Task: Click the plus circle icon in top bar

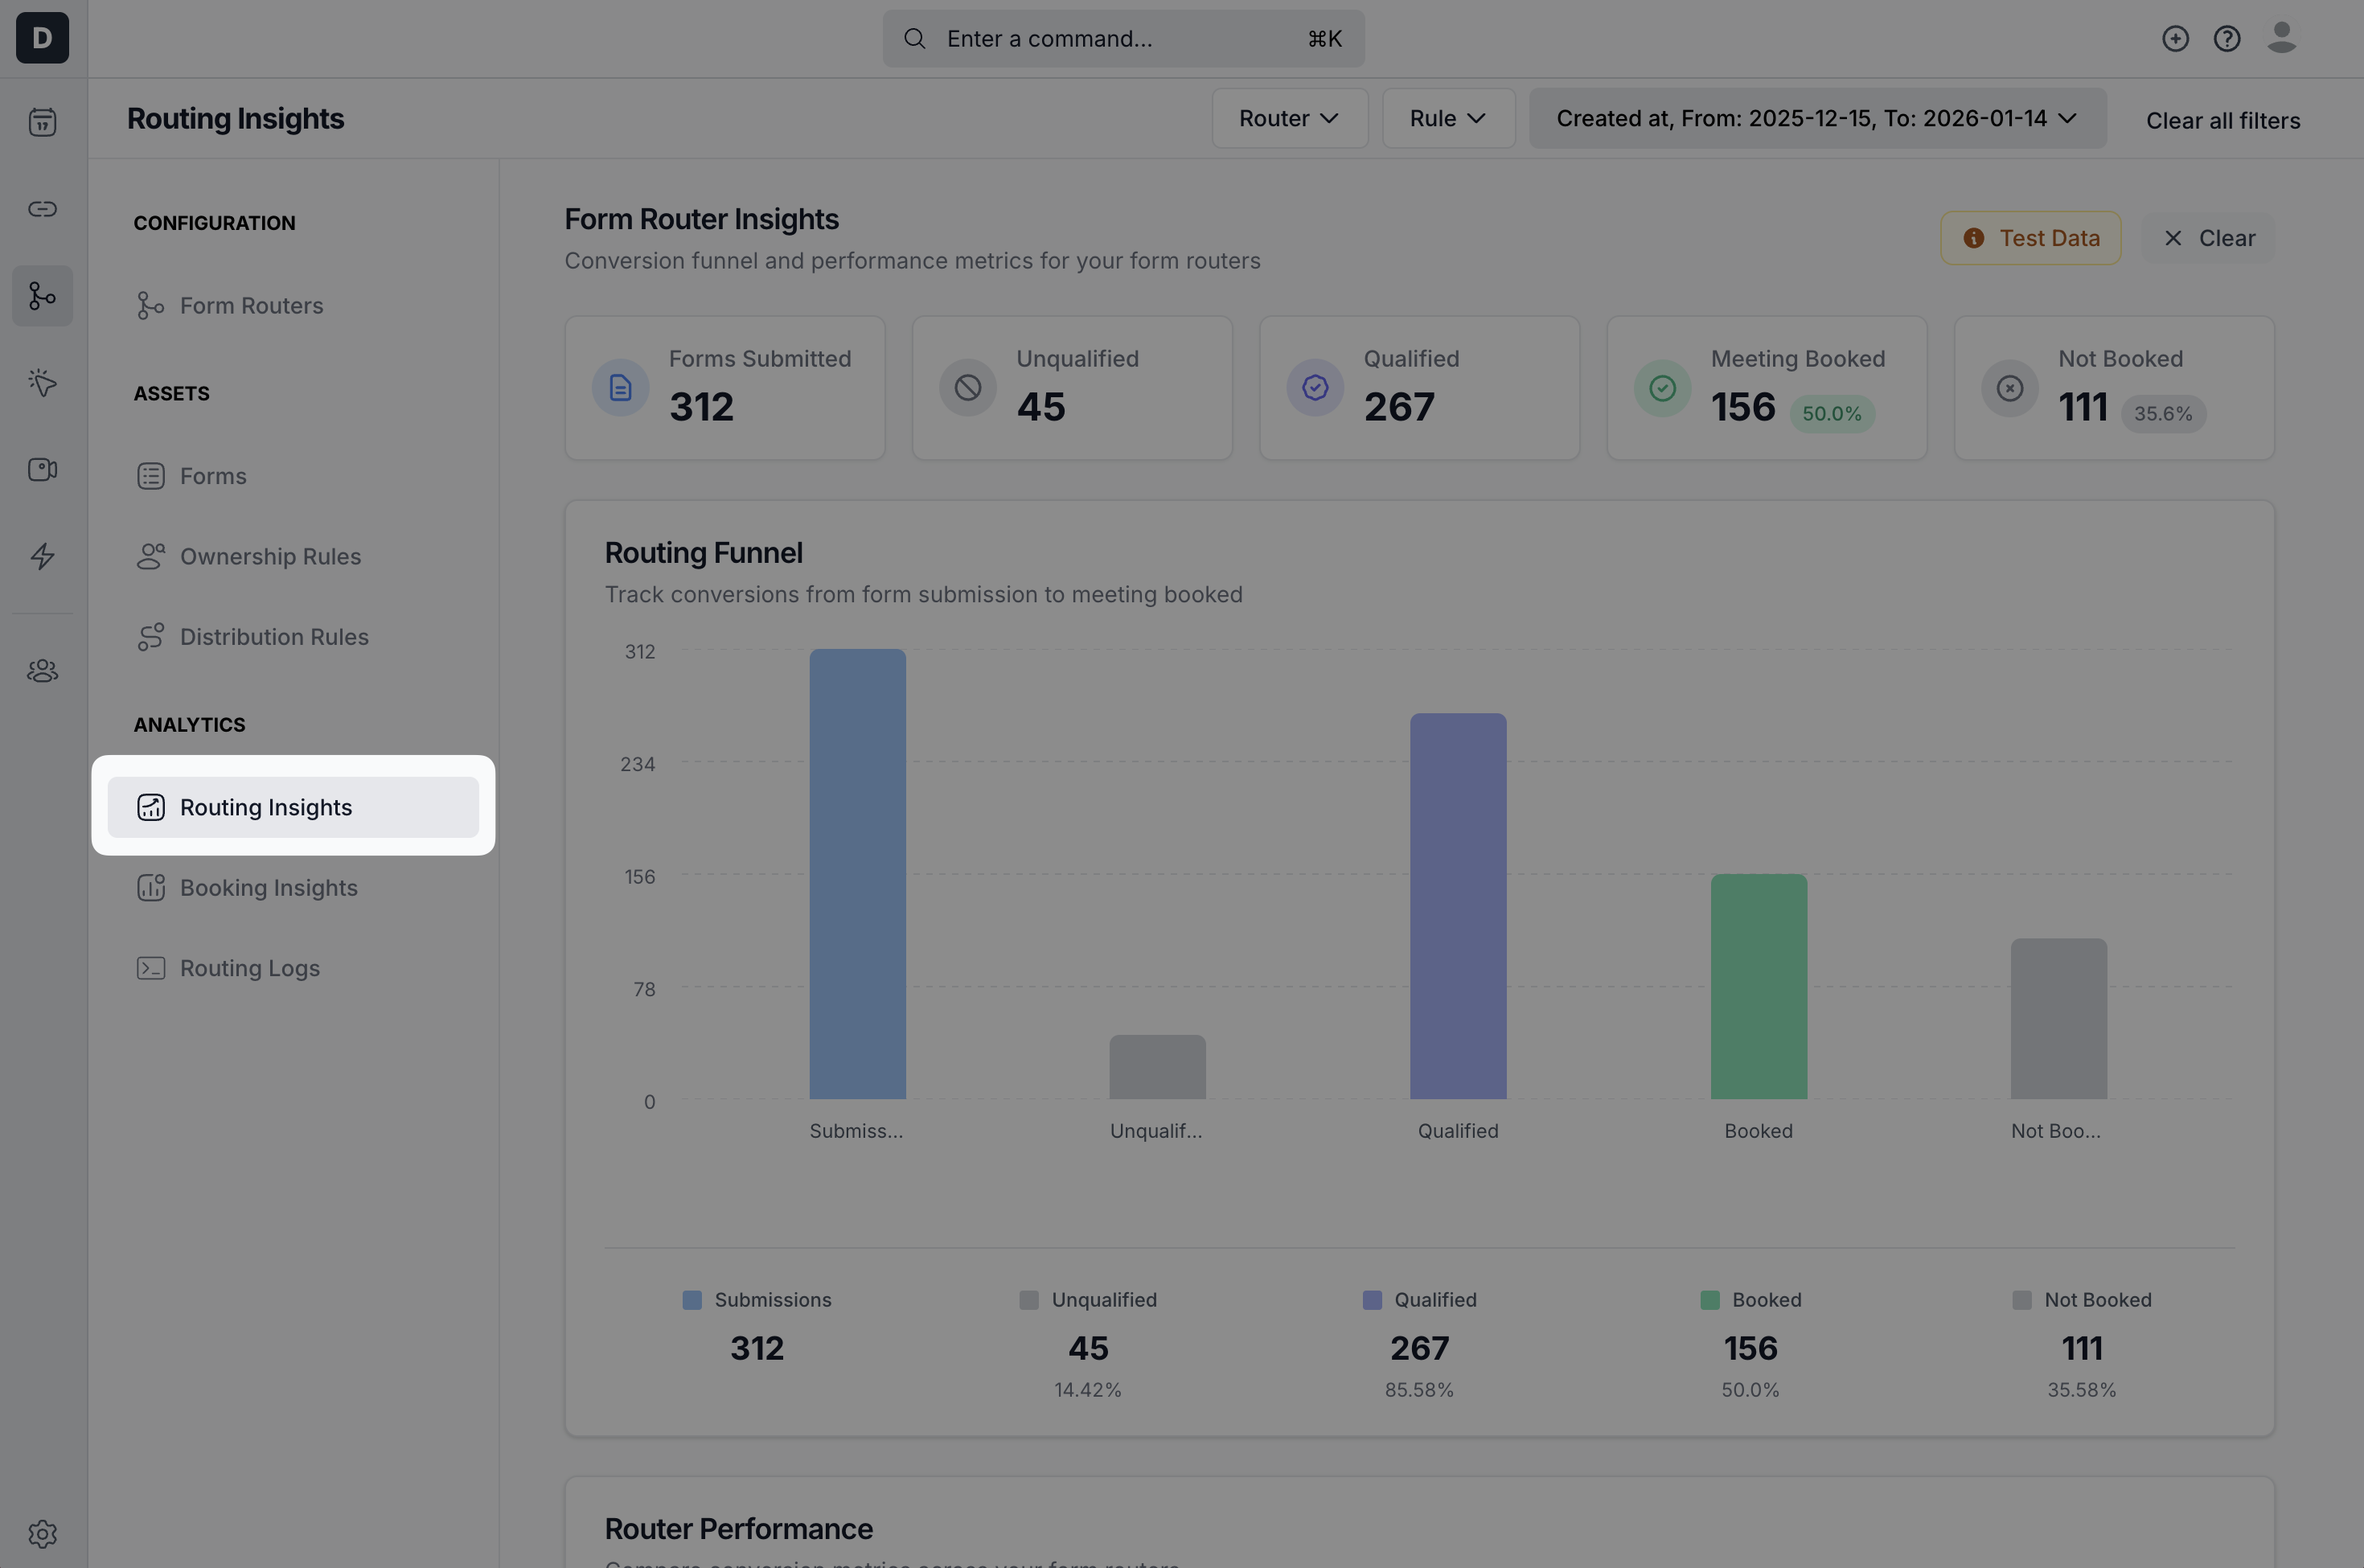Action: pyautogui.click(x=2175, y=39)
